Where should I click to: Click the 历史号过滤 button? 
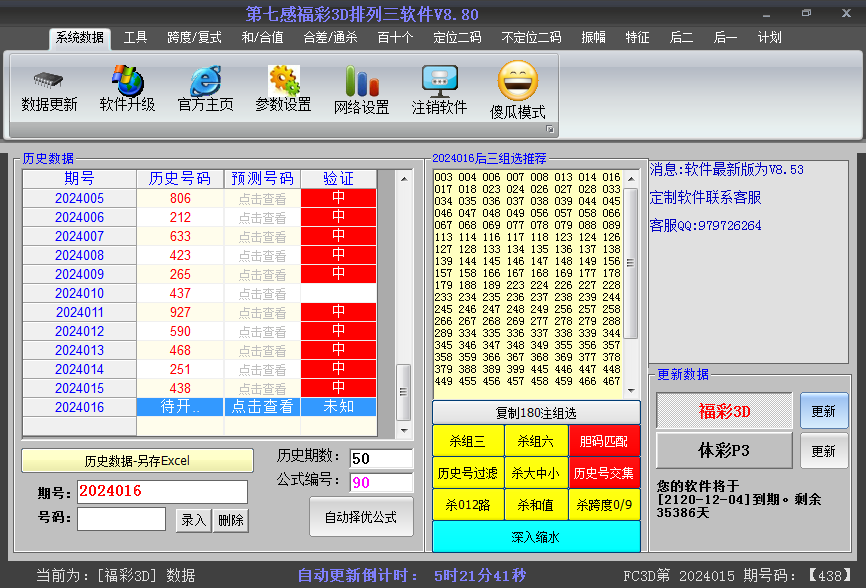tap(467, 473)
